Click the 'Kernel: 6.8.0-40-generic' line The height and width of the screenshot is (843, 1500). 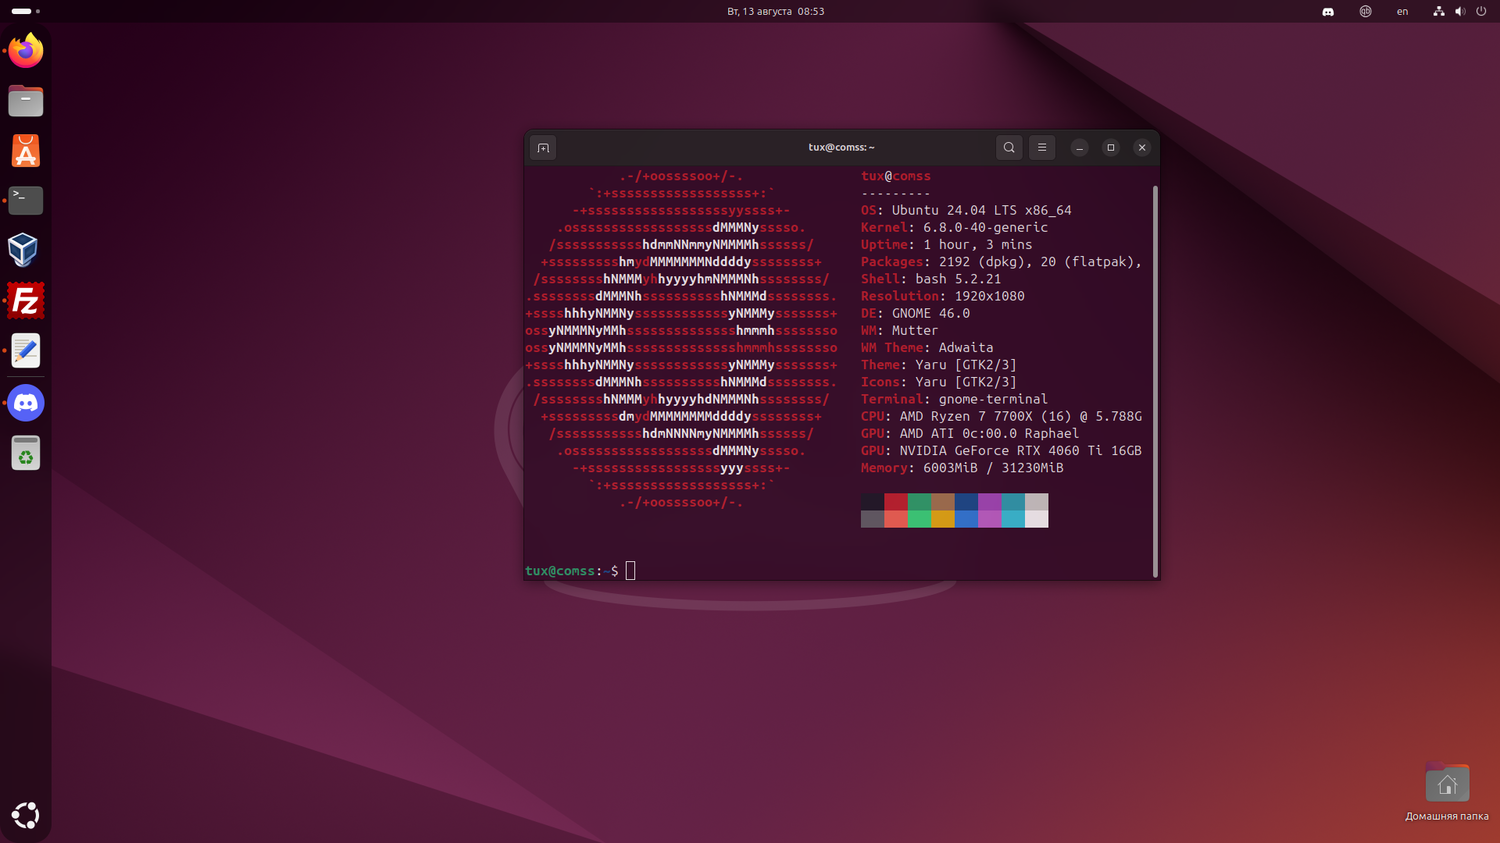coord(955,228)
